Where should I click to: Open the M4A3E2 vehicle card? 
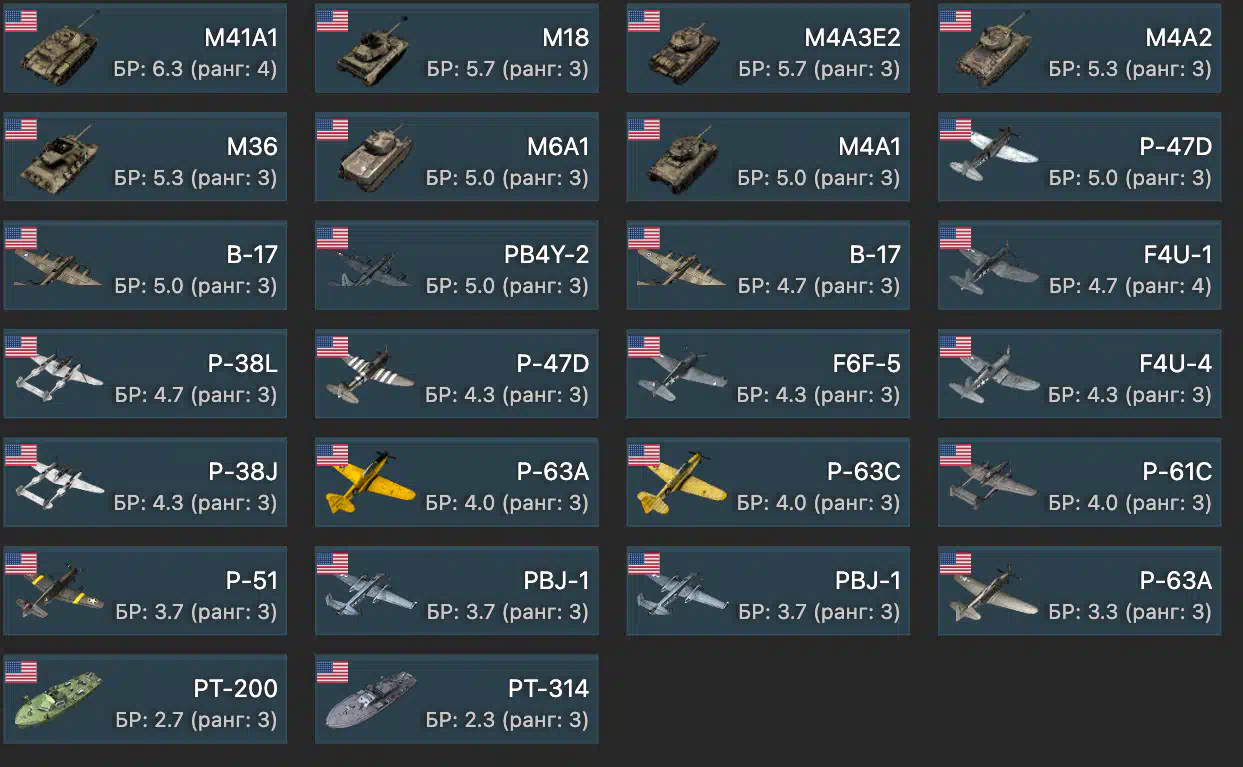click(768, 49)
